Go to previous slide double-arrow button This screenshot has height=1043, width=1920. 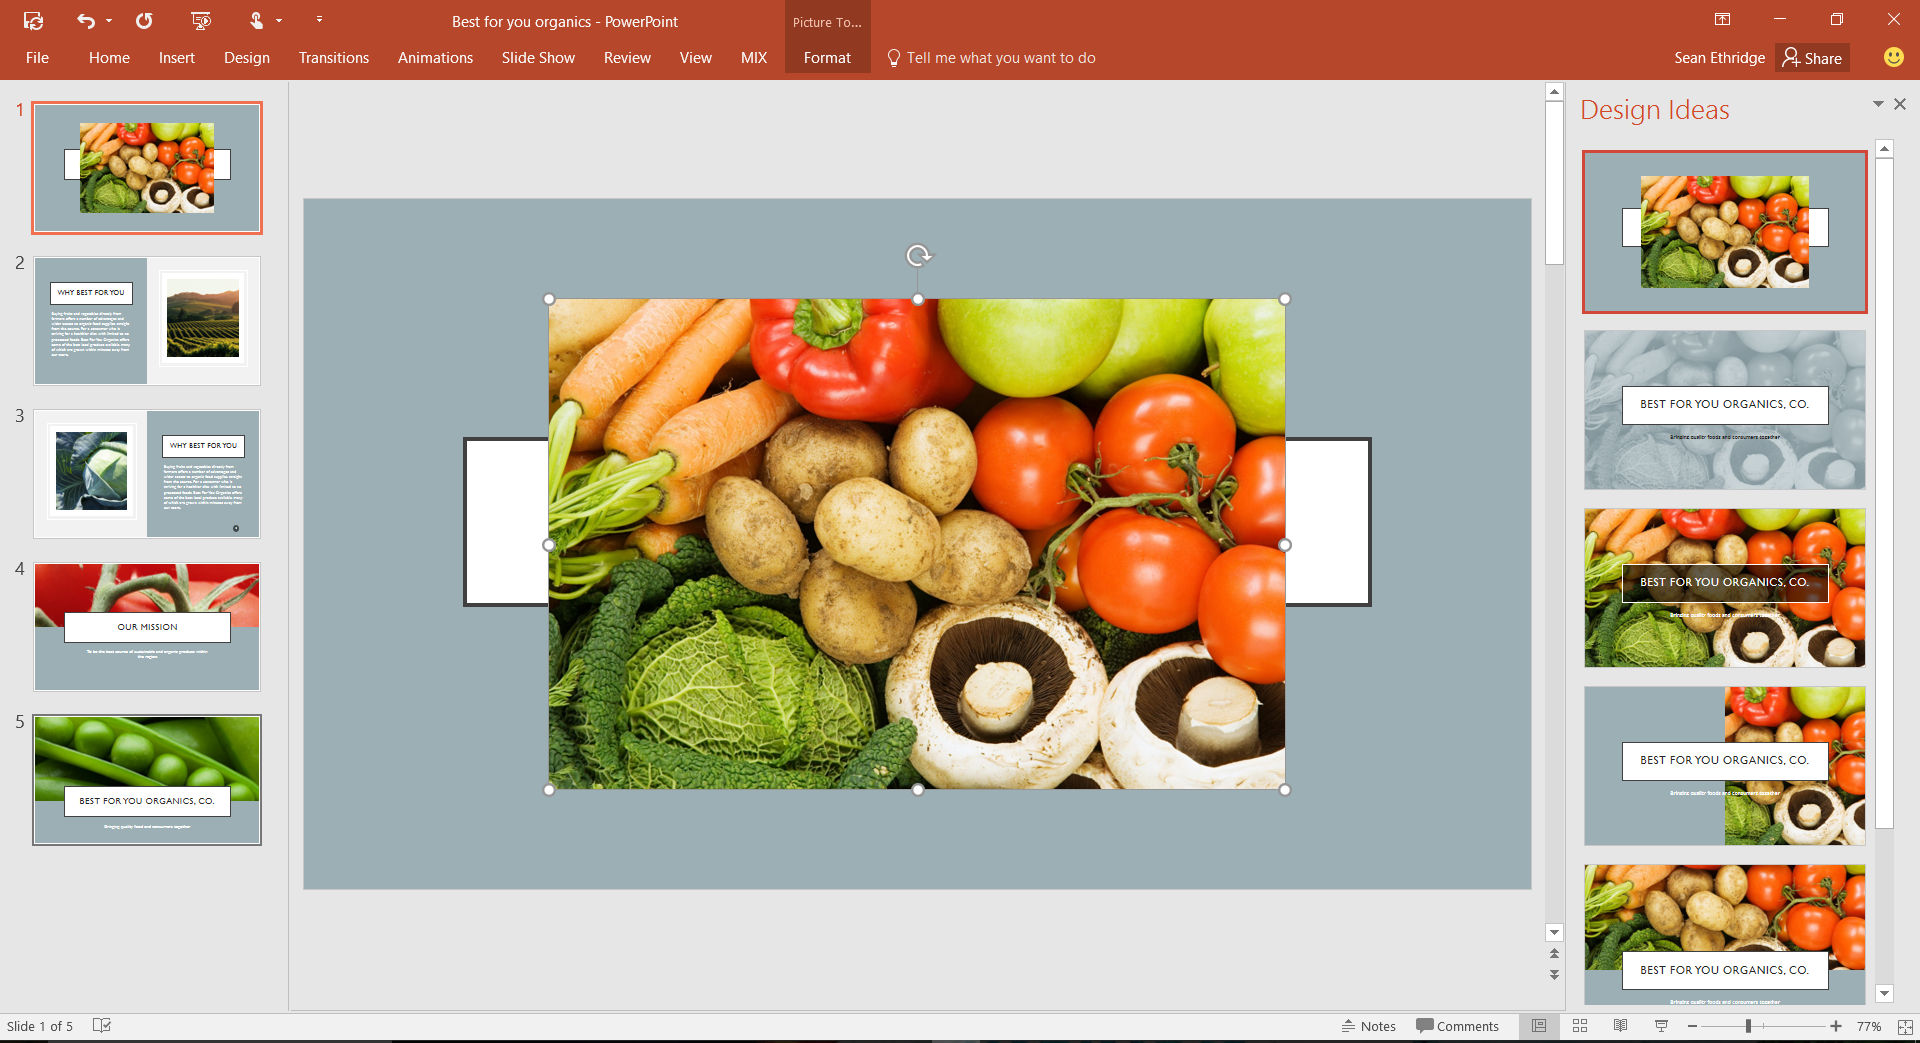point(1554,954)
